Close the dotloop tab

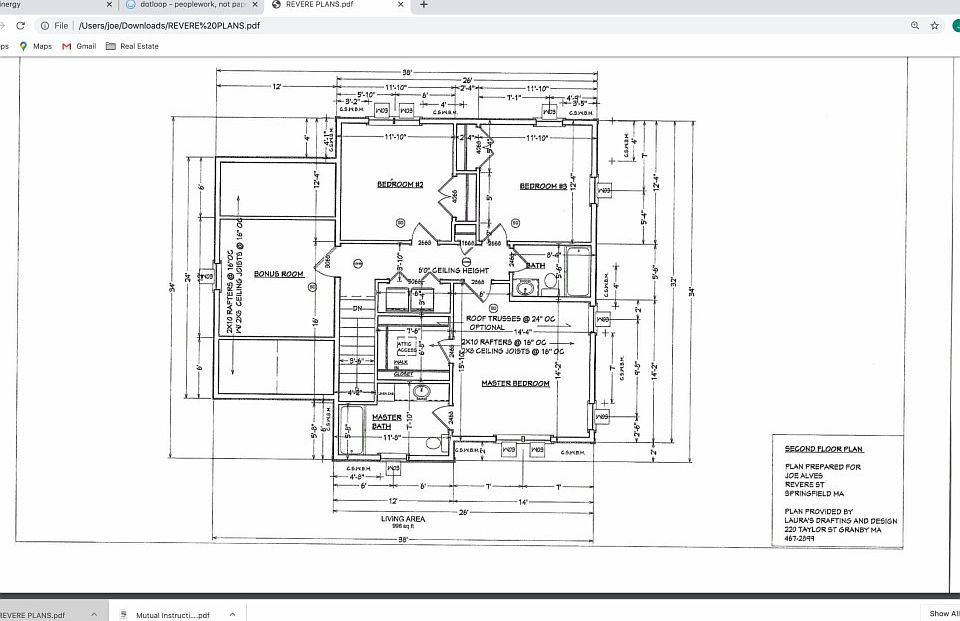pos(255,4)
